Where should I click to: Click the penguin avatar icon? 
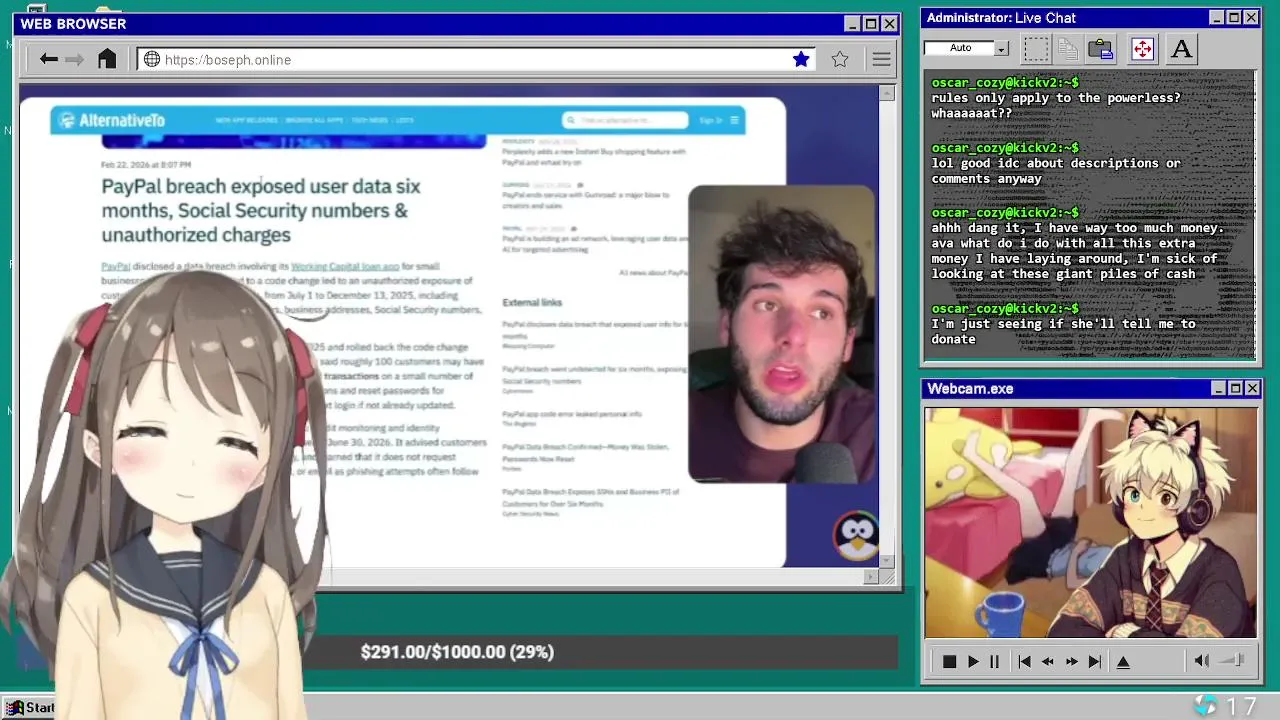[x=856, y=537]
